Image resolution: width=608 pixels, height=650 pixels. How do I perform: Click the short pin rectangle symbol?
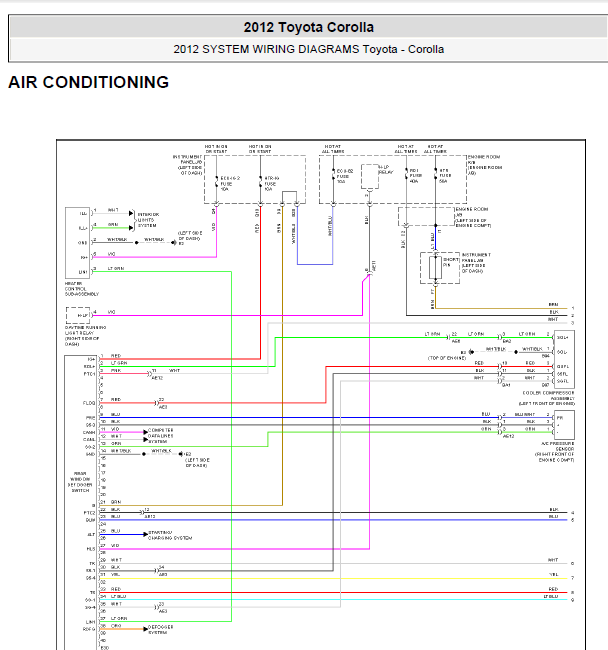(x=435, y=268)
